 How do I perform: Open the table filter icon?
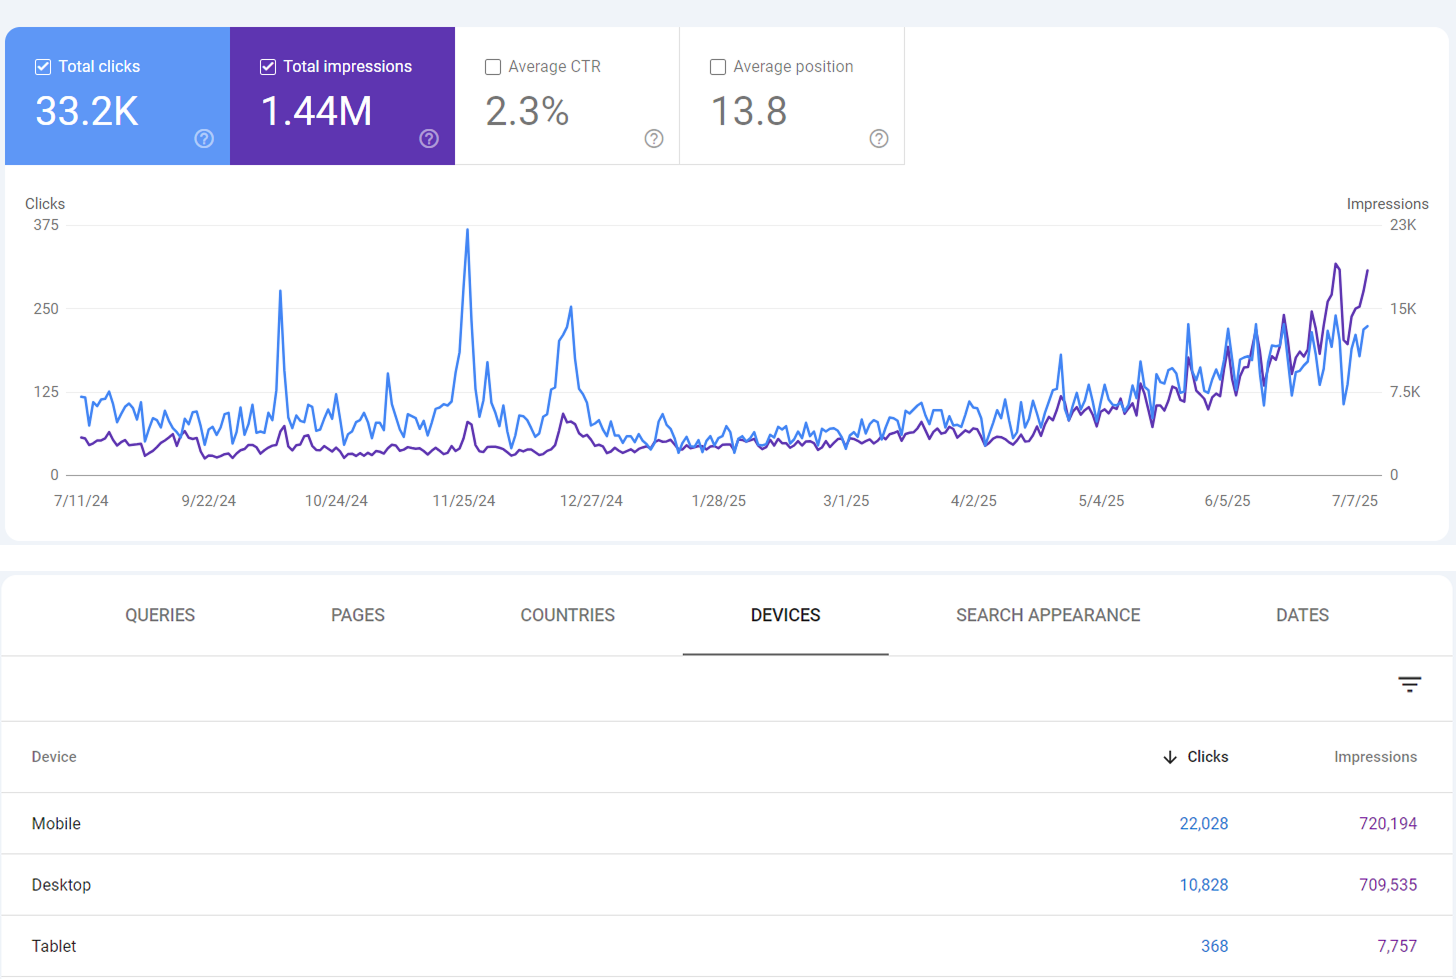pos(1409,685)
